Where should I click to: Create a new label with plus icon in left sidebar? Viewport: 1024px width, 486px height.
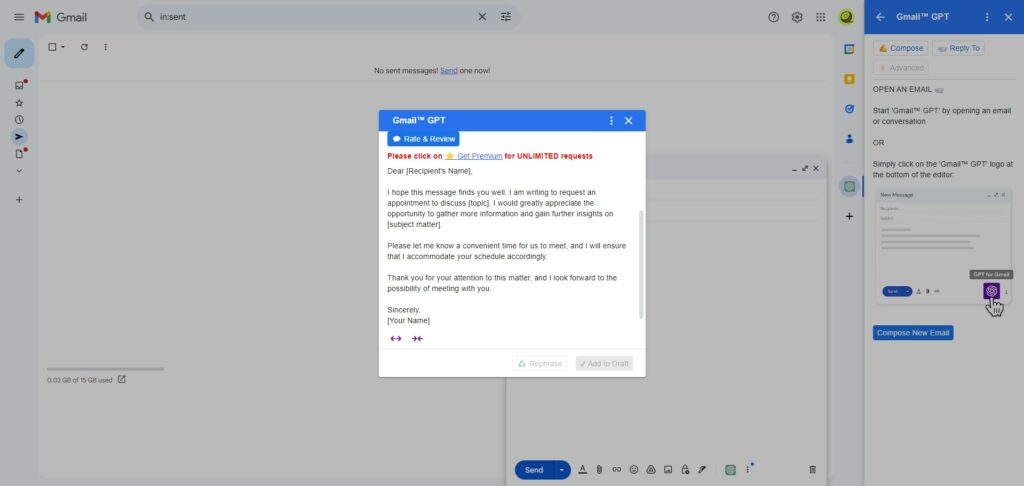tap(19, 199)
